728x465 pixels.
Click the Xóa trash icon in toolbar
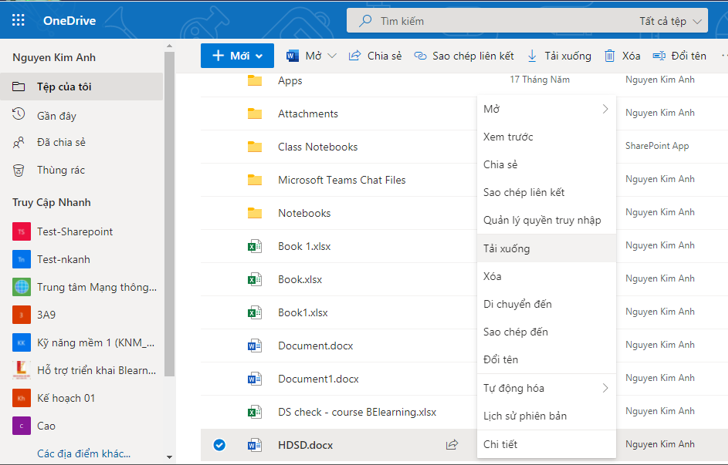610,56
